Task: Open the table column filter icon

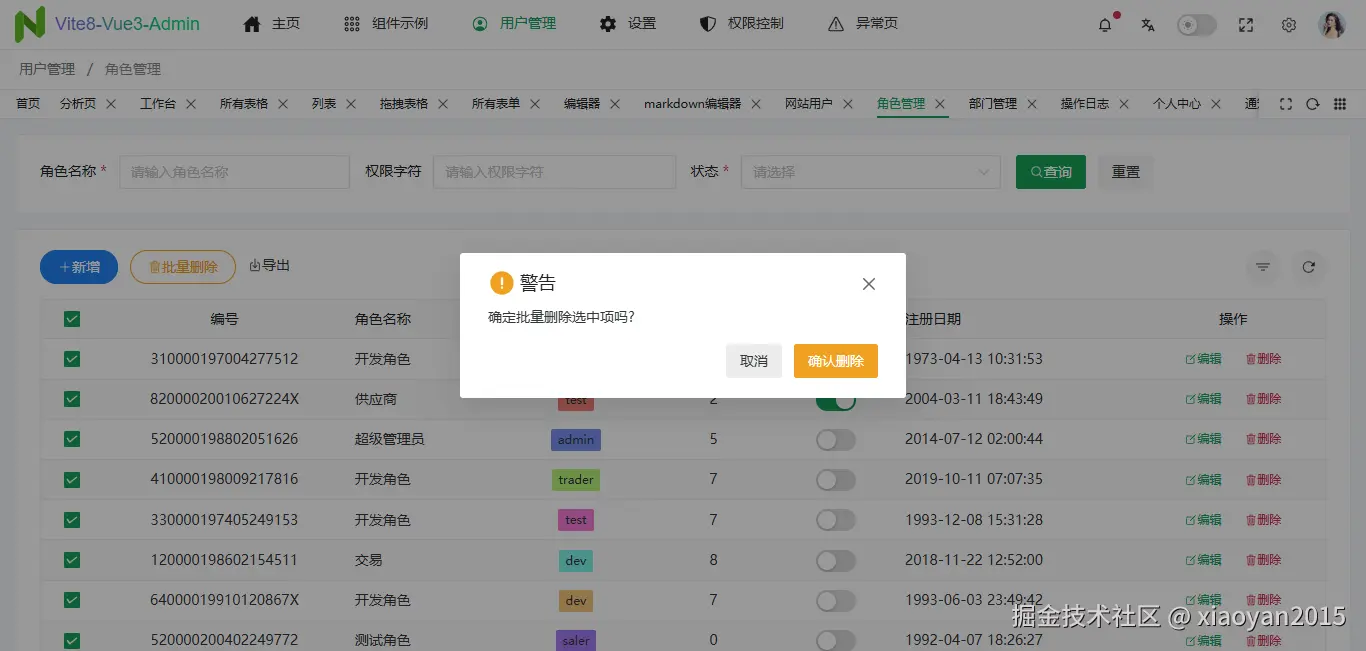Action: (1263, 267)
